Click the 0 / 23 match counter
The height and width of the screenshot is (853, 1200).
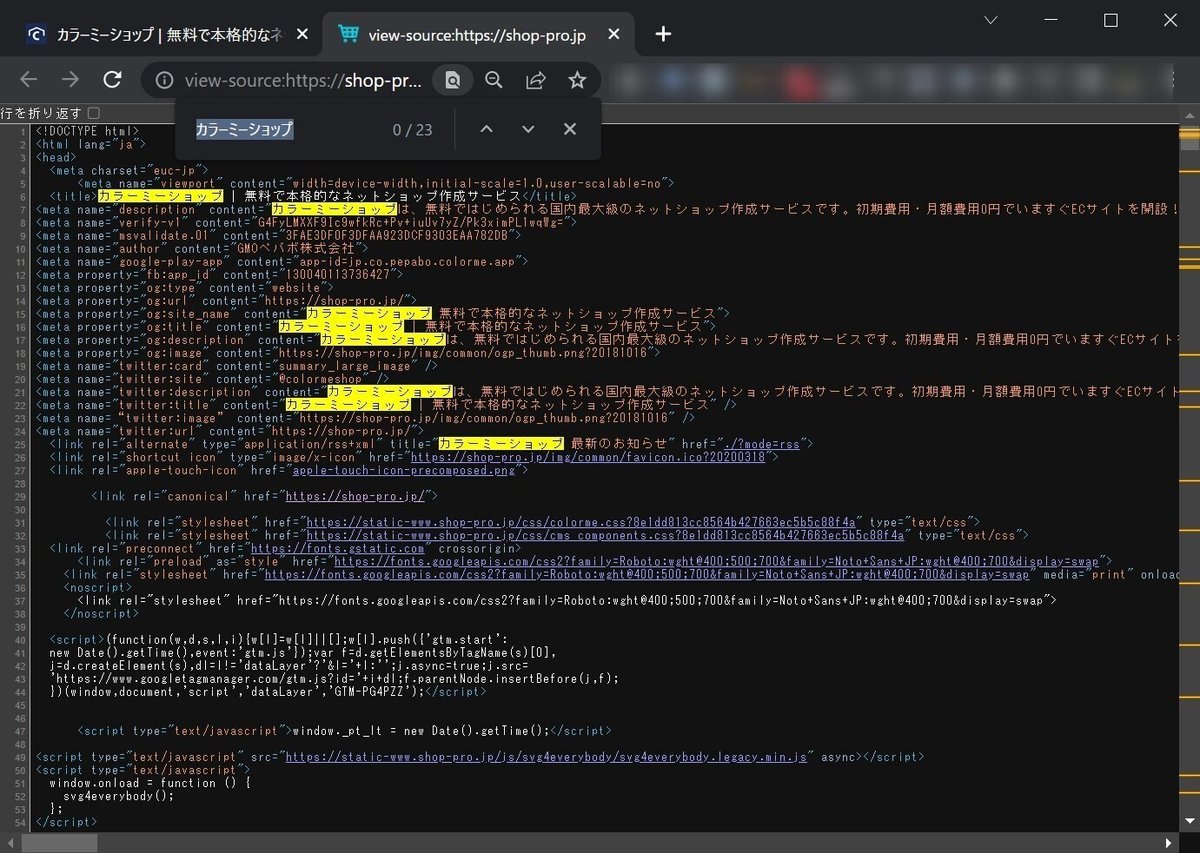tap(412, 130)
